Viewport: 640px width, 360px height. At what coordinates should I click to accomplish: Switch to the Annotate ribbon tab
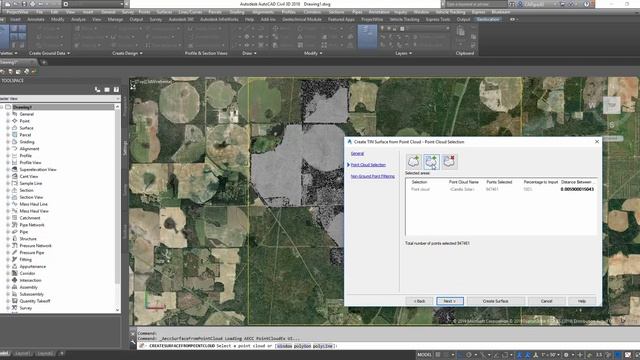pyautogui.click(x=36, y=19)
